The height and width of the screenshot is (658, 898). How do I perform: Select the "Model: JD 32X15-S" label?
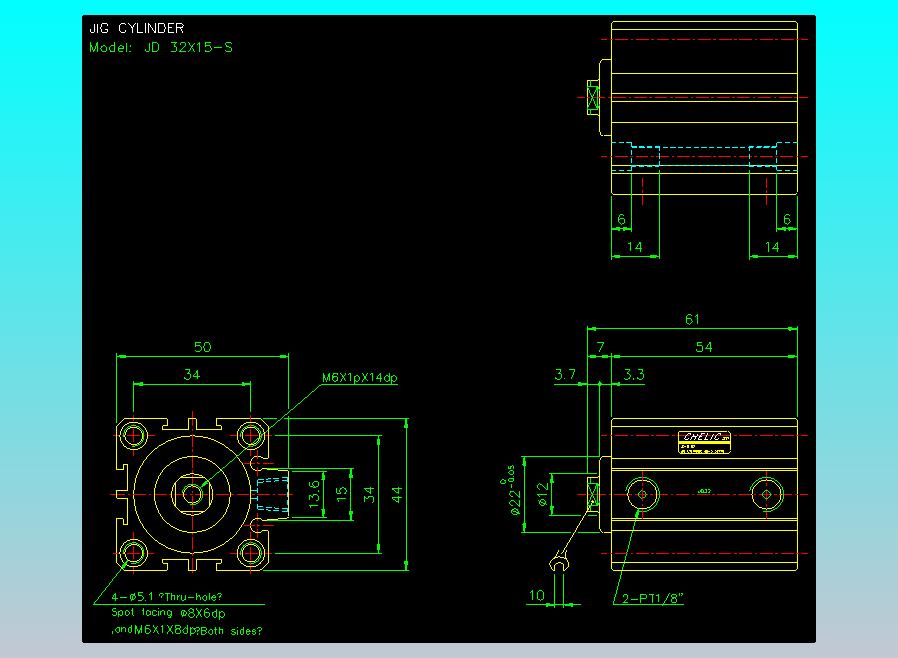161,48
